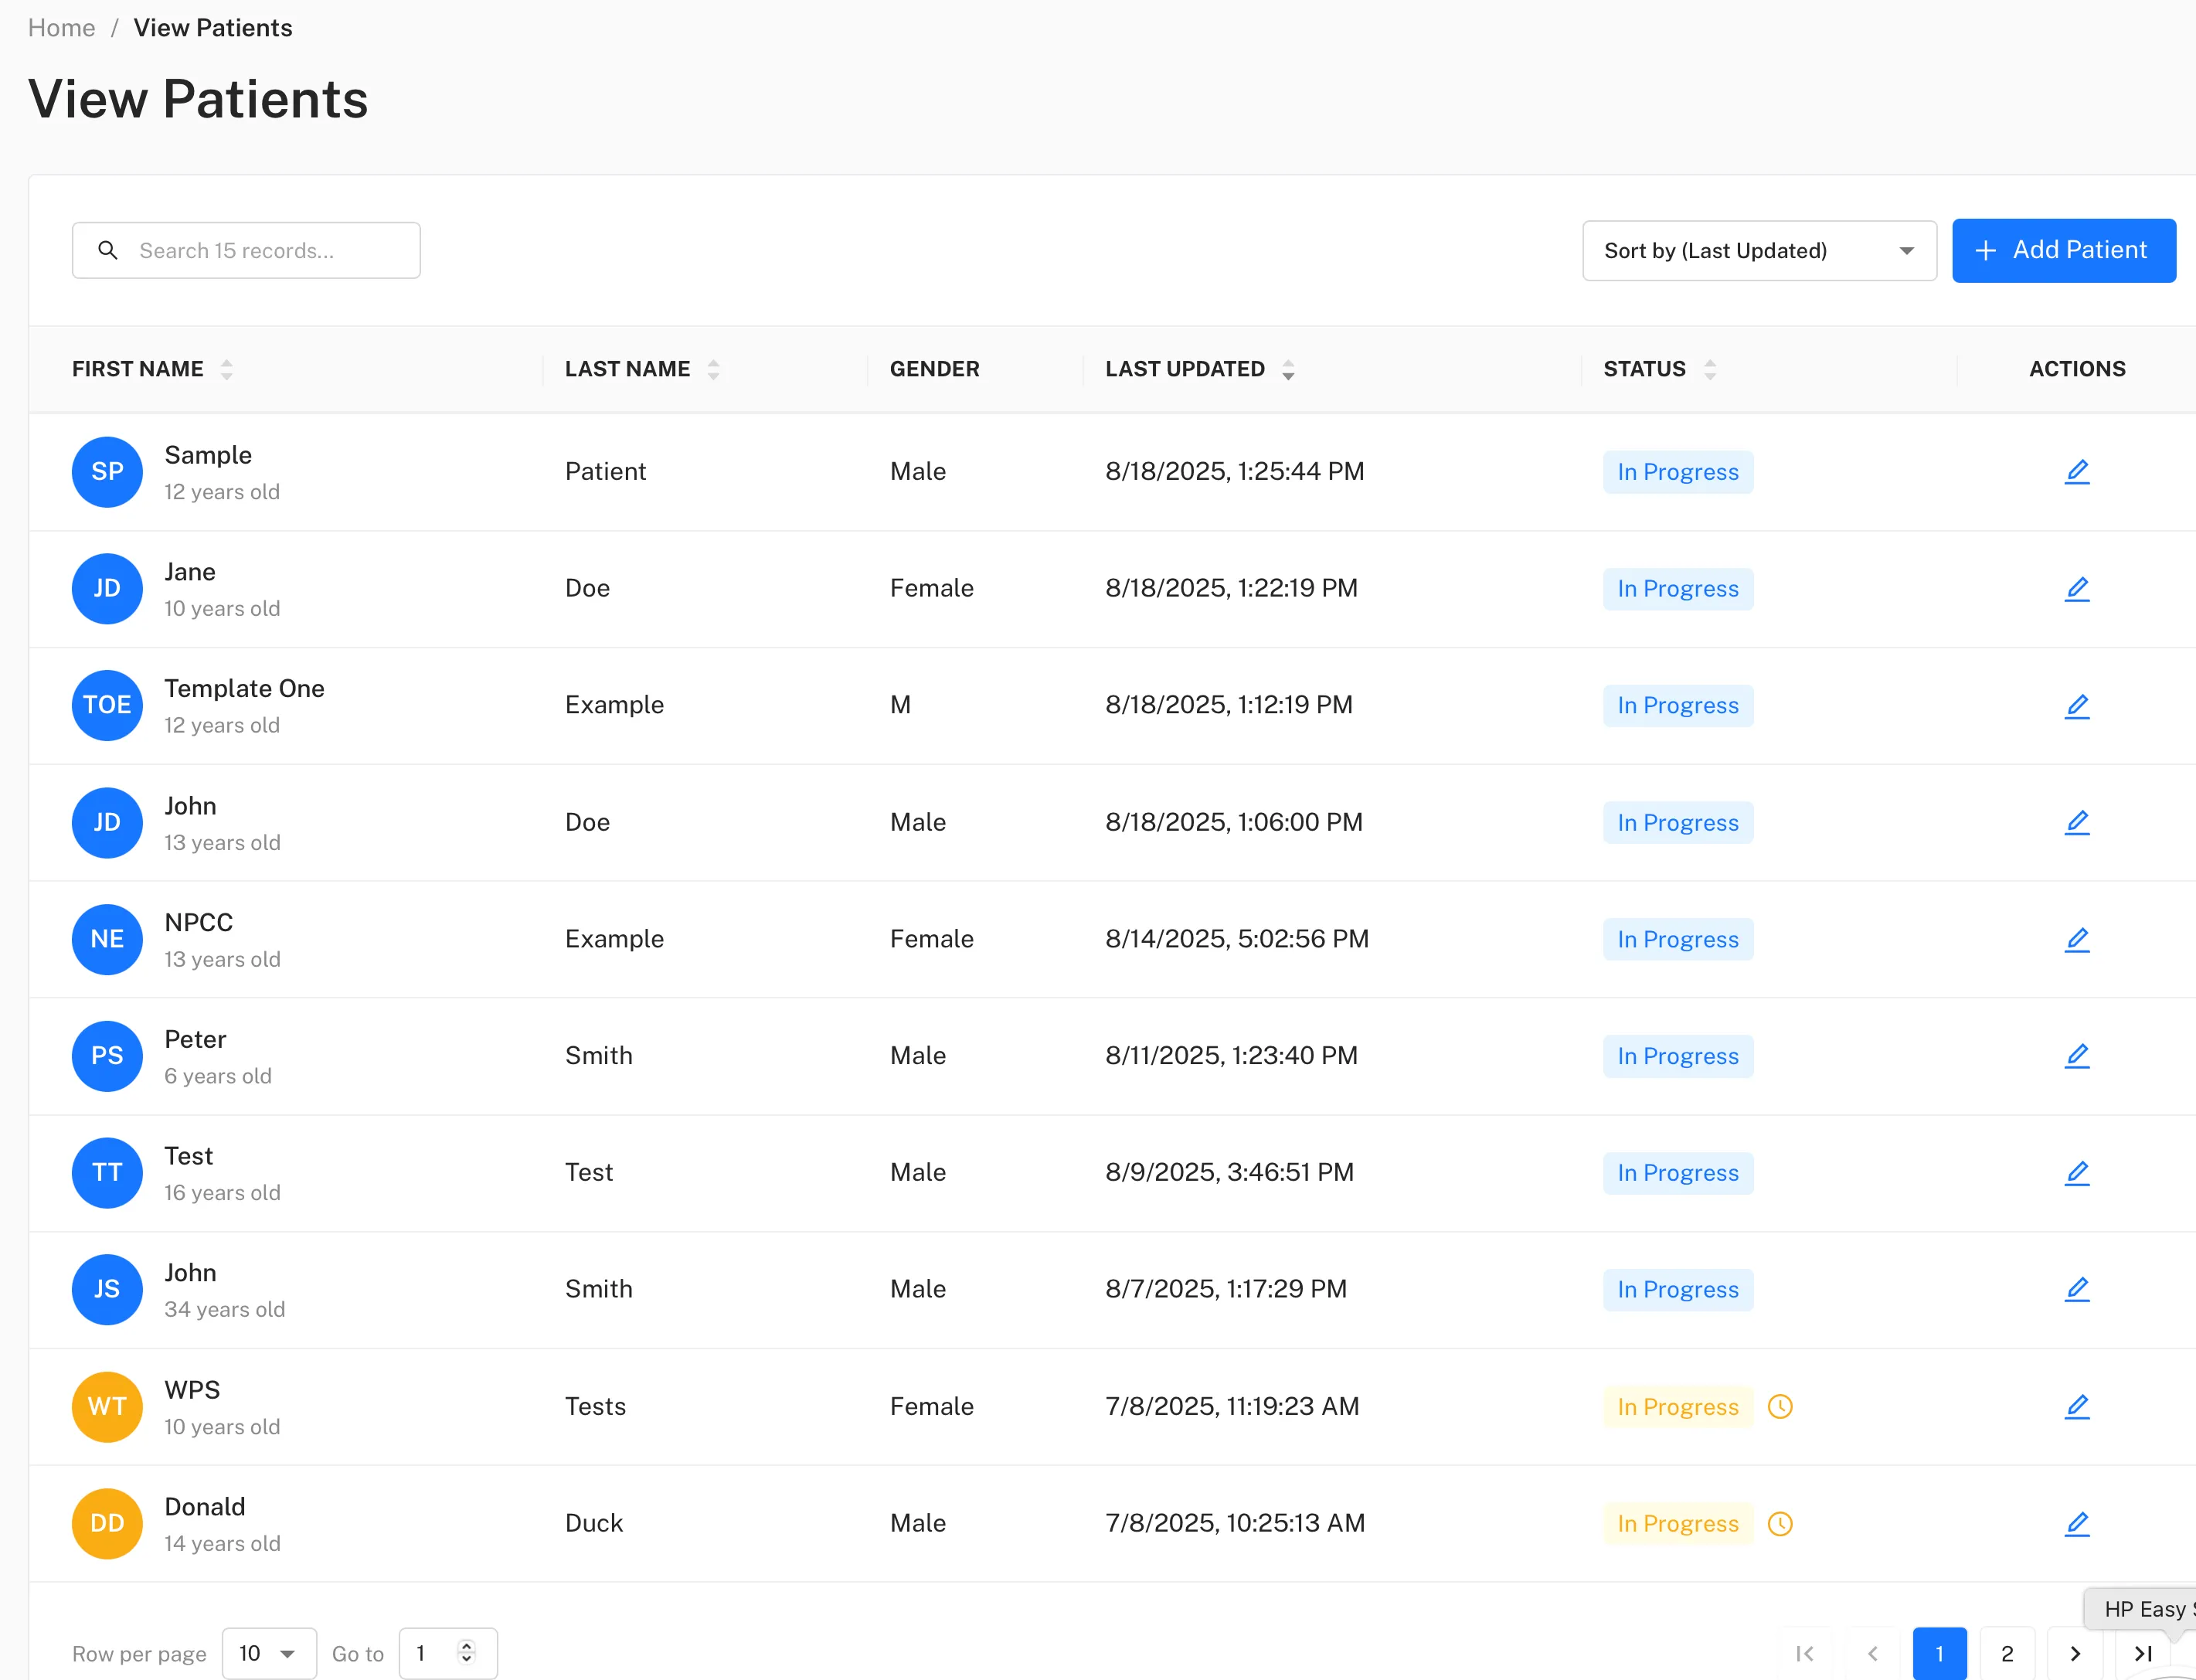Click orange In Progress badge for Donald
The width and height of the screenshot is (2196, 1680).
[1678, 1524]
